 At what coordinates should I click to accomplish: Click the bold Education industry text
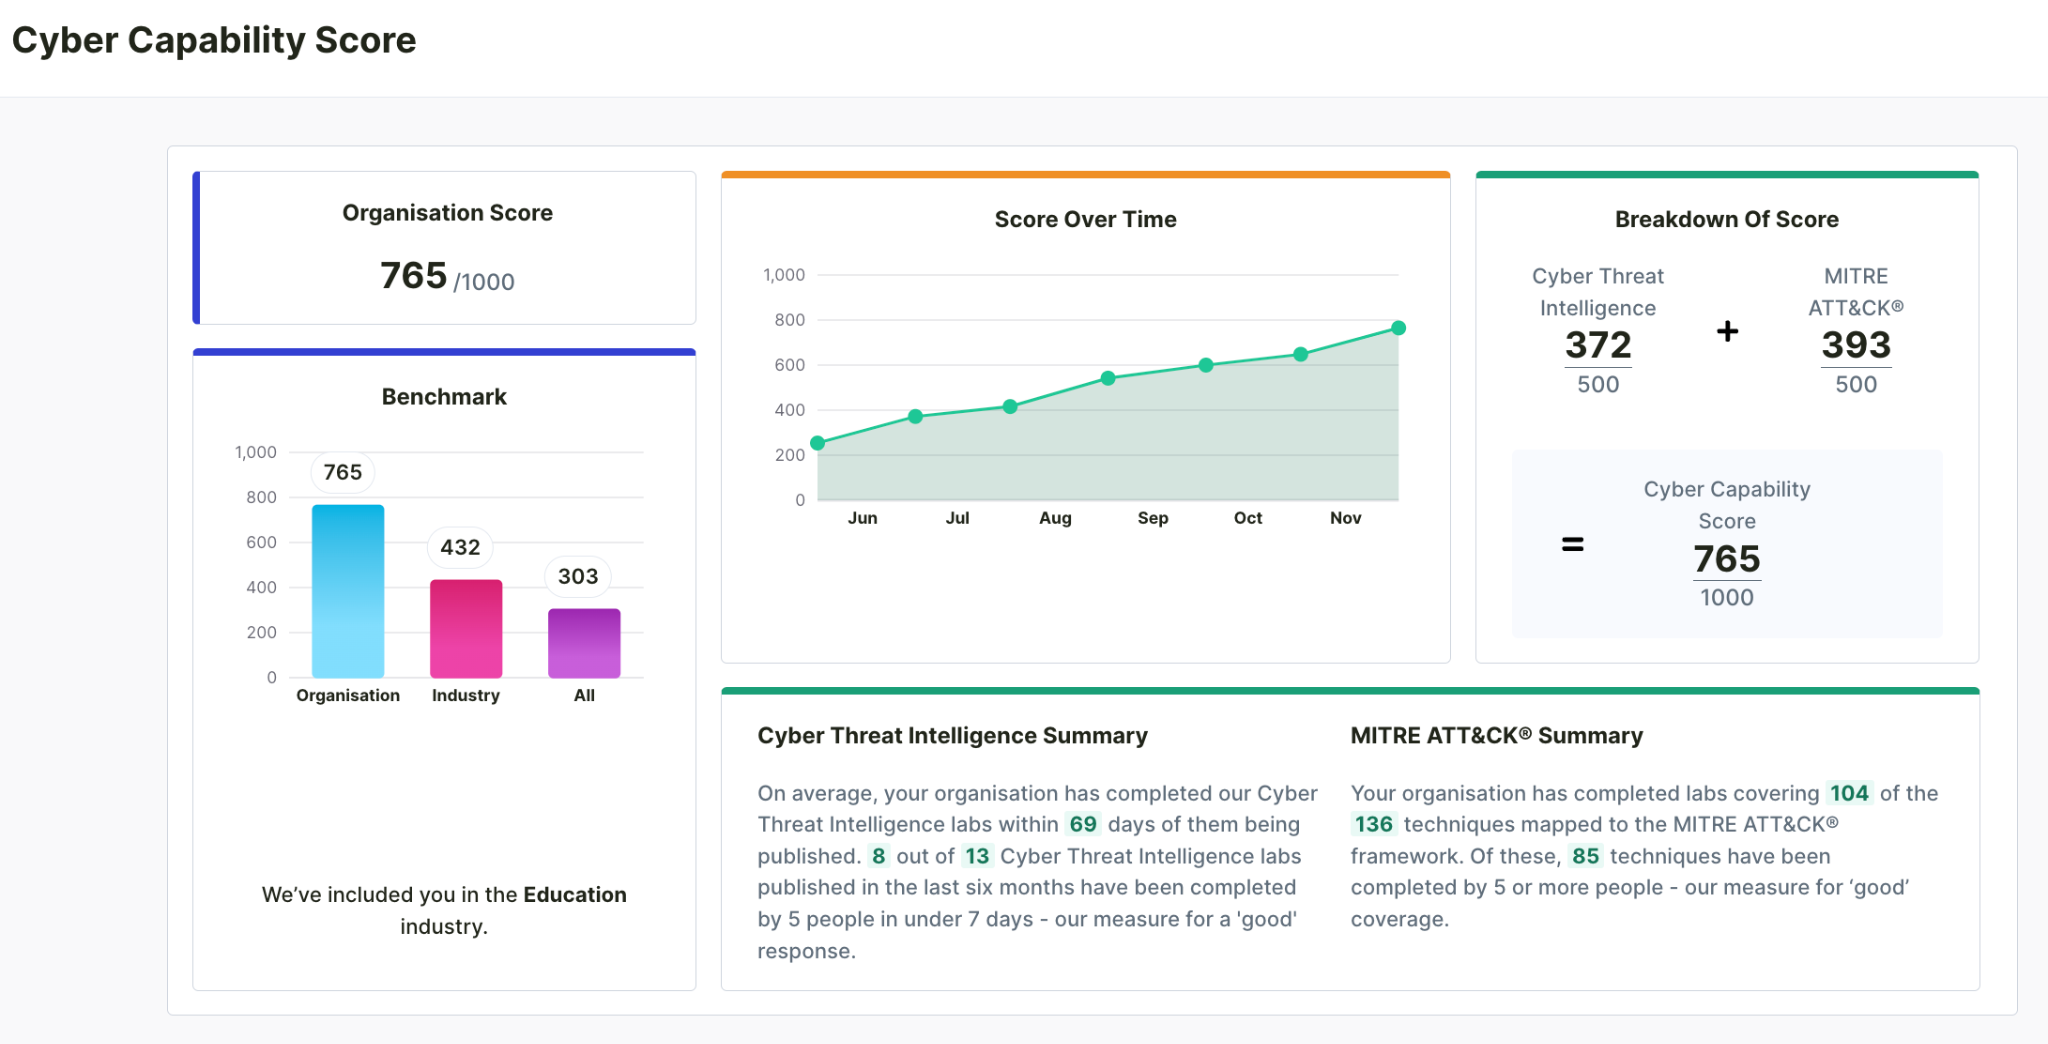[575, 894]
